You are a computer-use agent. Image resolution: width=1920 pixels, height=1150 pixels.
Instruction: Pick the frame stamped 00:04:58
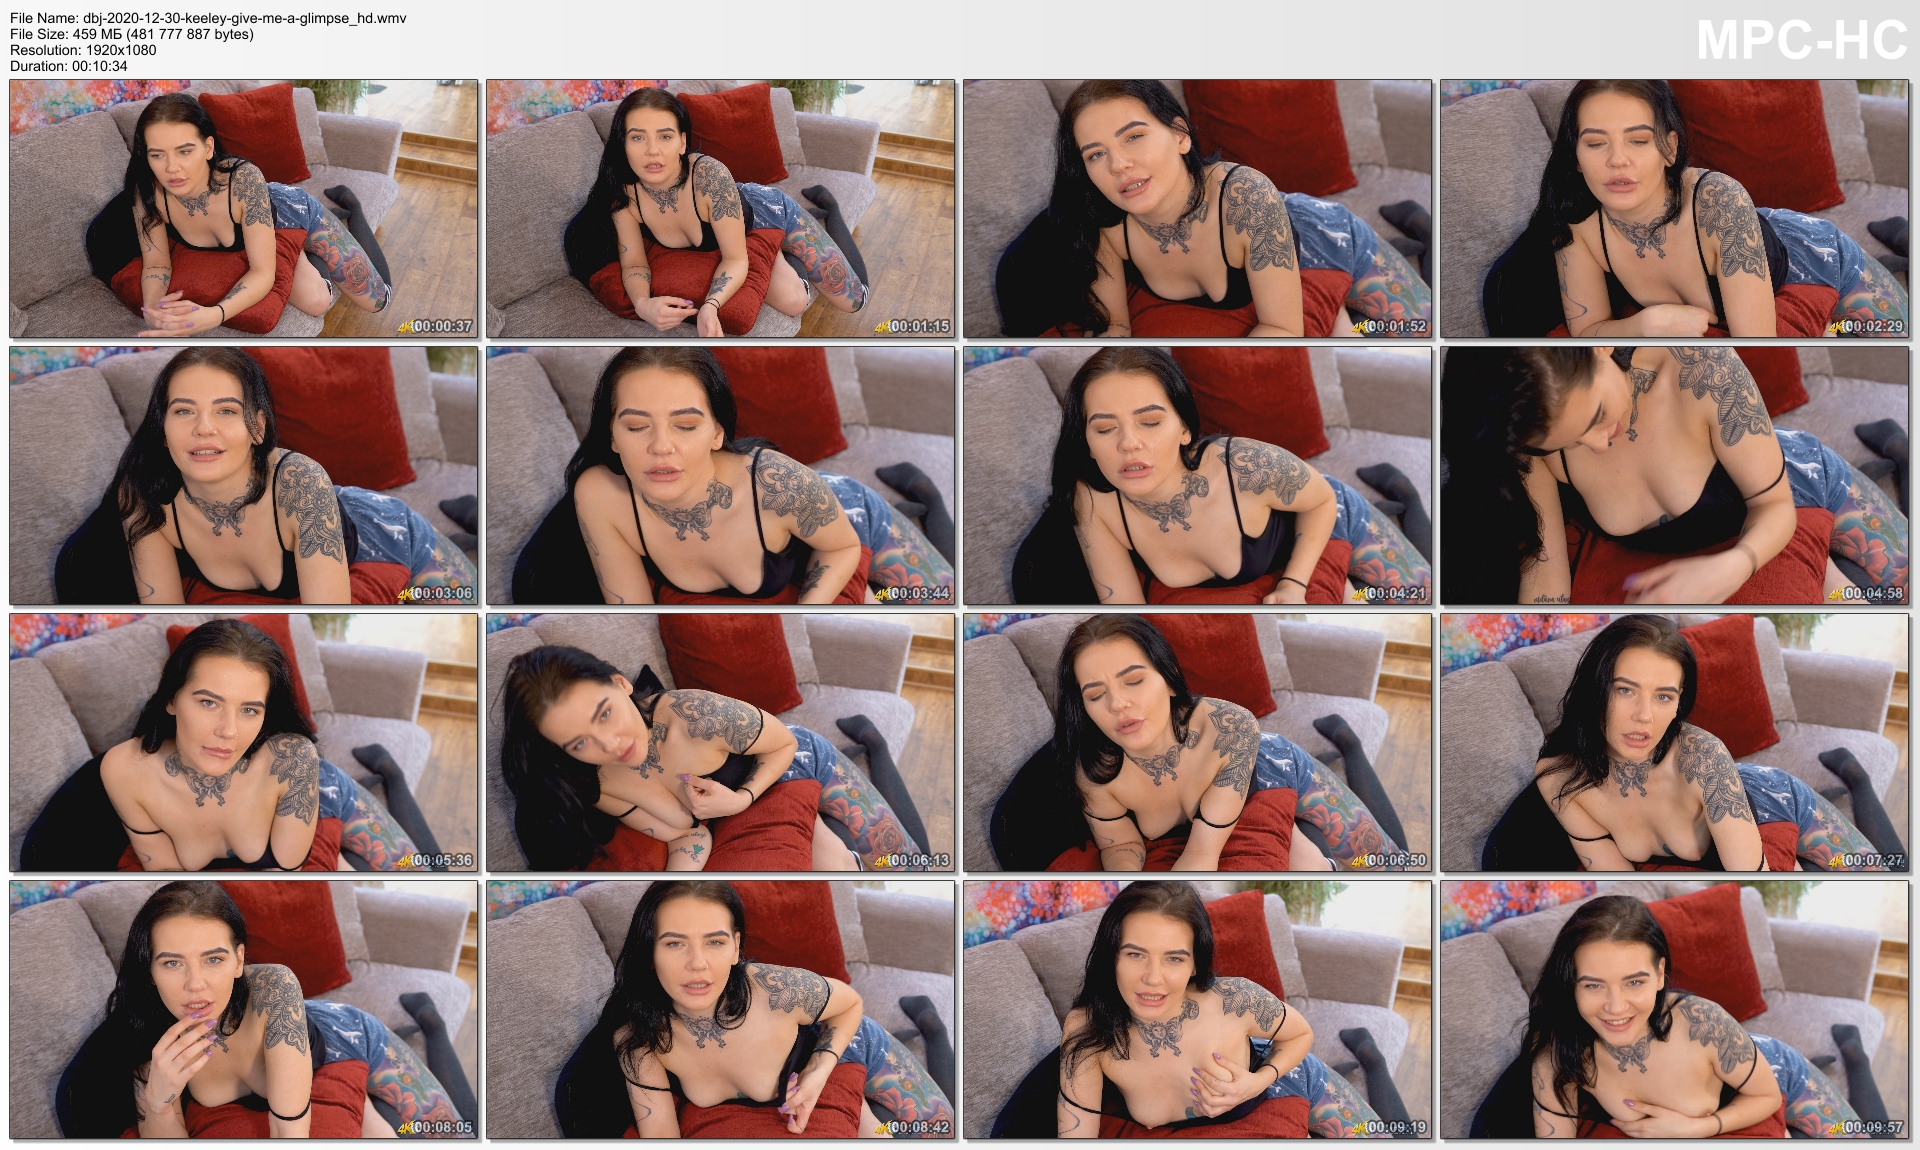point(1674,475)
